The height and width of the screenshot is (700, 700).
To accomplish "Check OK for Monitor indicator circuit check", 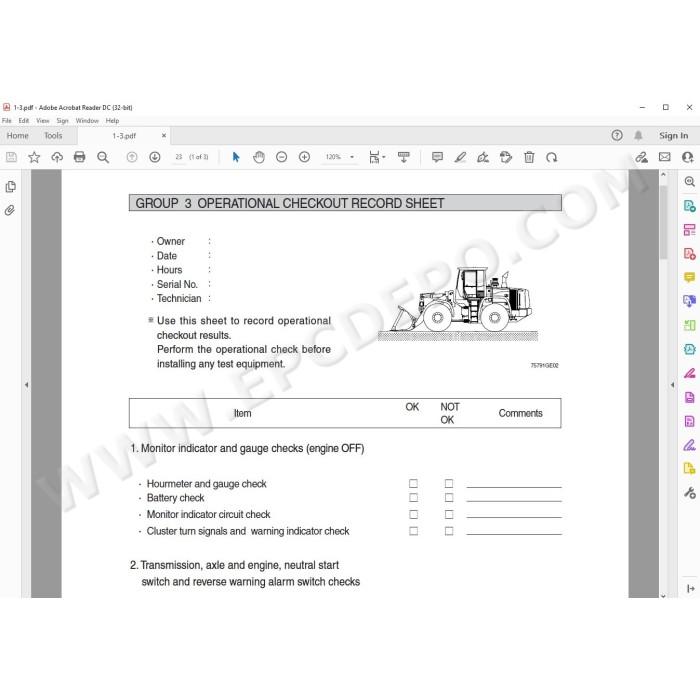I will (x=413, y=514).
